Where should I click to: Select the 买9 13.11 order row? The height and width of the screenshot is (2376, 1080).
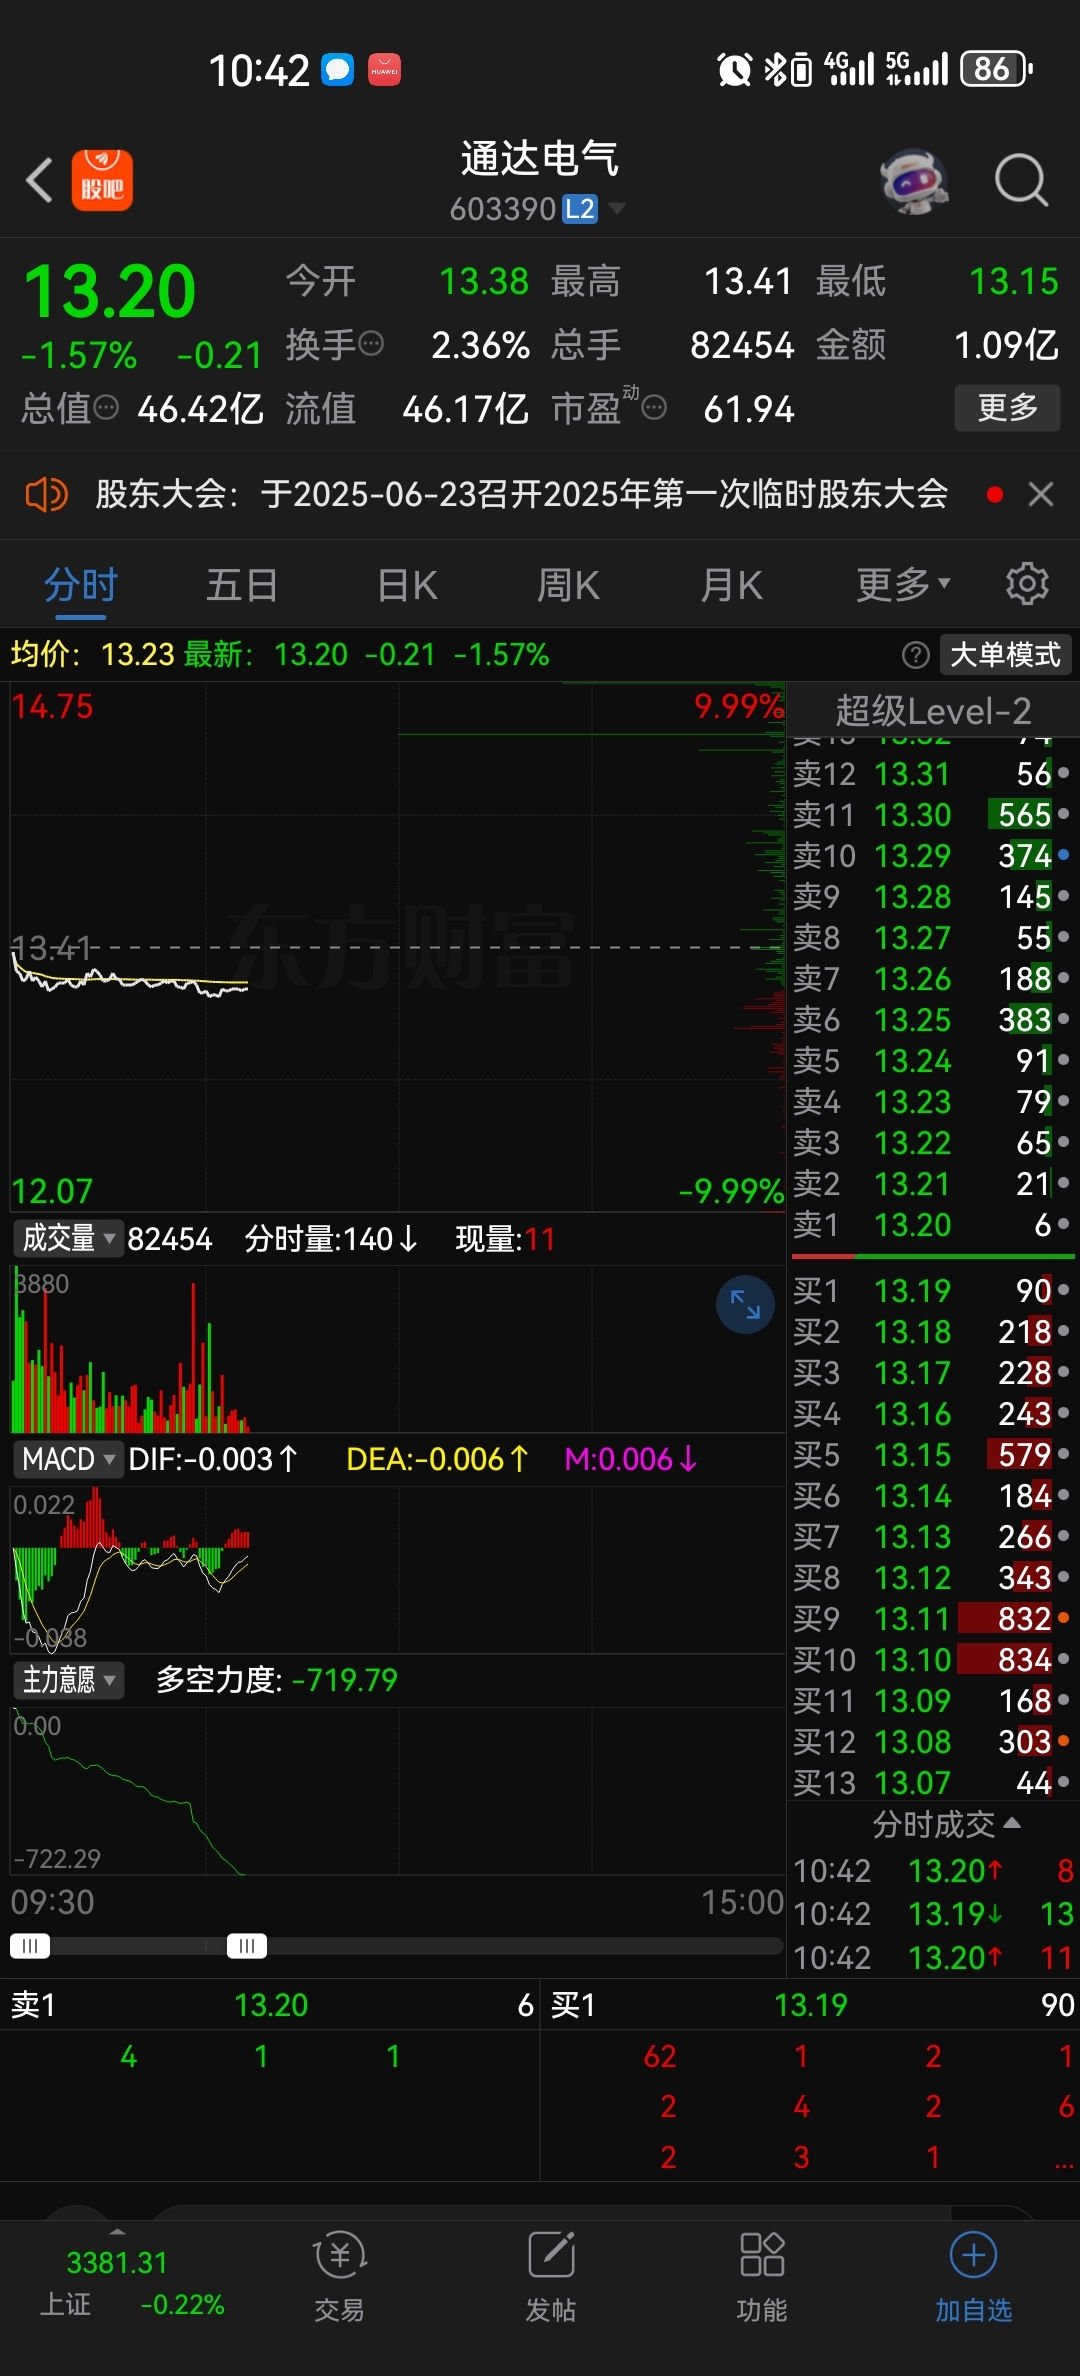[x=933, y=1619]
